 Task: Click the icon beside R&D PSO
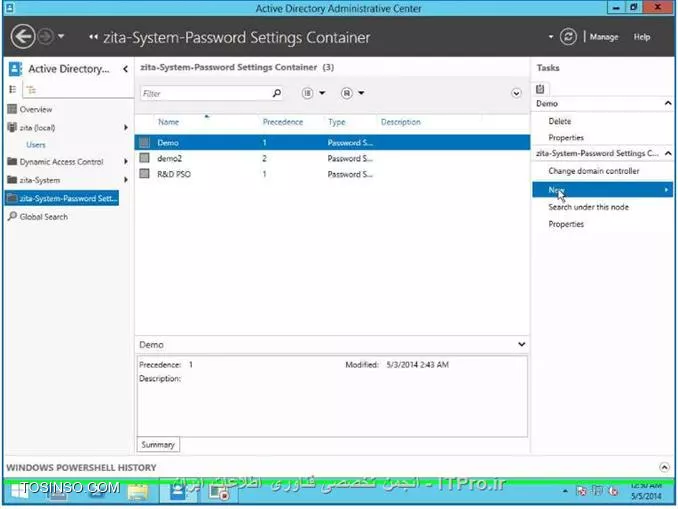click(x=144, y=173)
